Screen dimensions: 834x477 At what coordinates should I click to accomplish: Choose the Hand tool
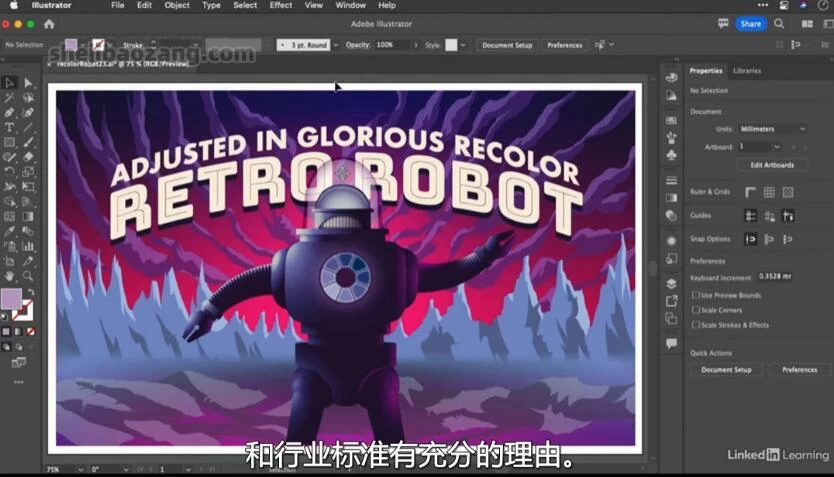(9, 276)
